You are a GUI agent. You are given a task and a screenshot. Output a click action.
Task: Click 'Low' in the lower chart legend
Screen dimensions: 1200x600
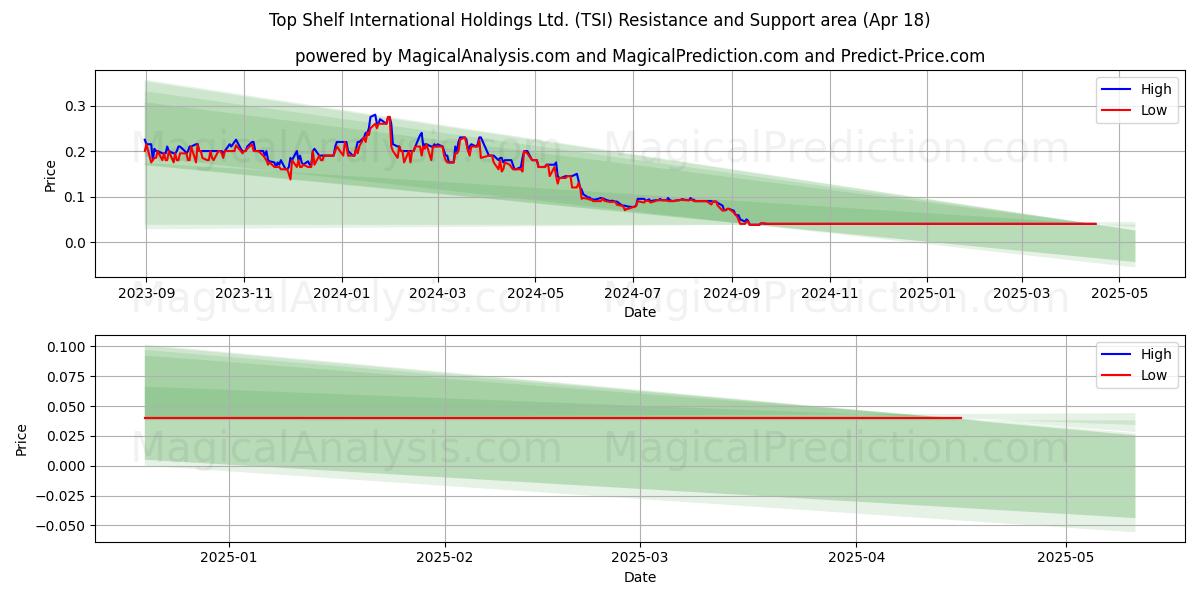[x=1154, y=374]
